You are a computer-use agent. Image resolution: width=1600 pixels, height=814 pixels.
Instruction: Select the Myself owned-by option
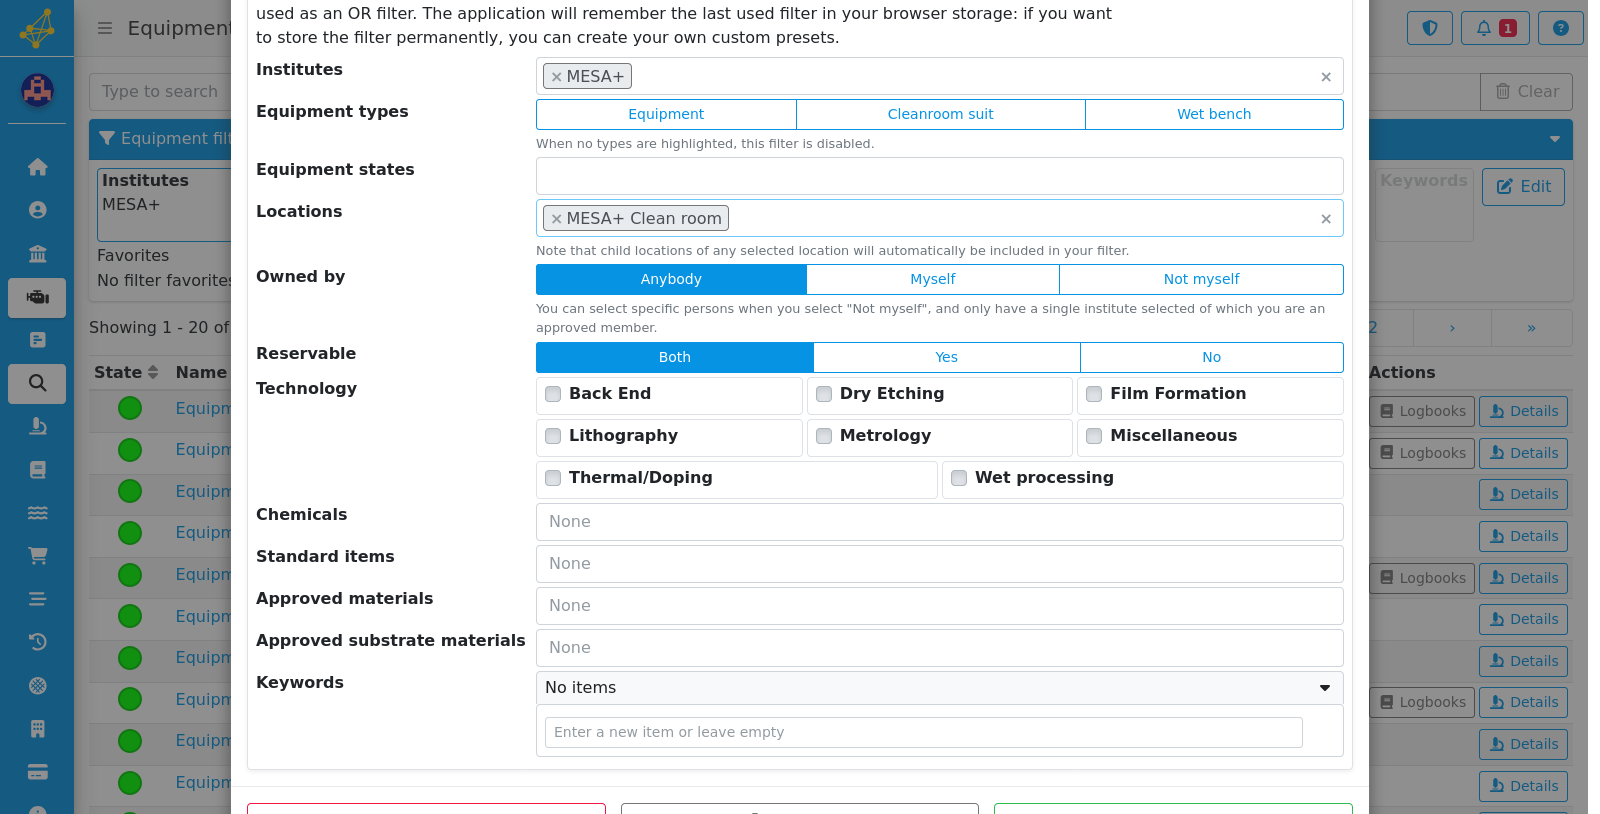pyautogui.click(x=932, y=280)
